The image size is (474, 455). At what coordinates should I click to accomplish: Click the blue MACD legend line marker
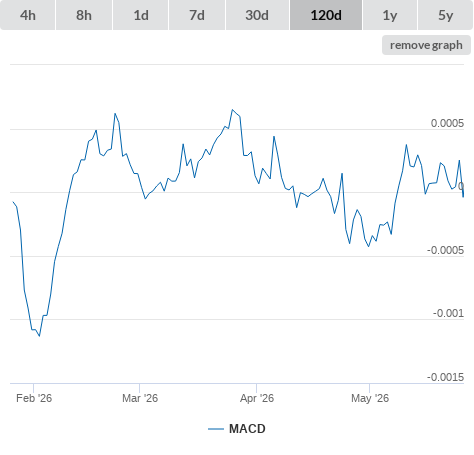pos(216,429)
